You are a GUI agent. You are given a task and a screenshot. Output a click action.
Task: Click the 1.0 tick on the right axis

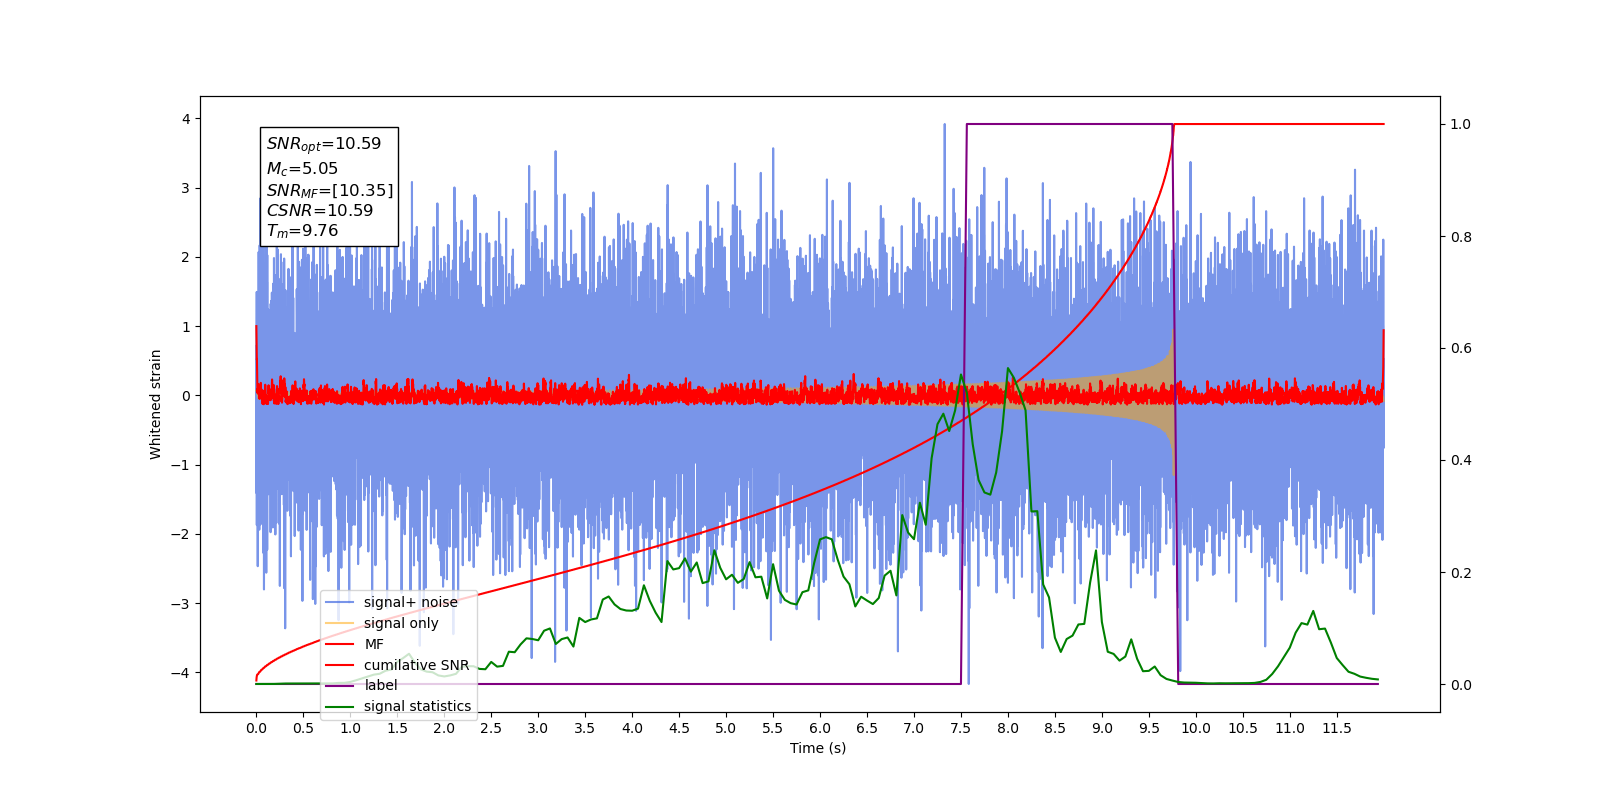click(1461, 125)
